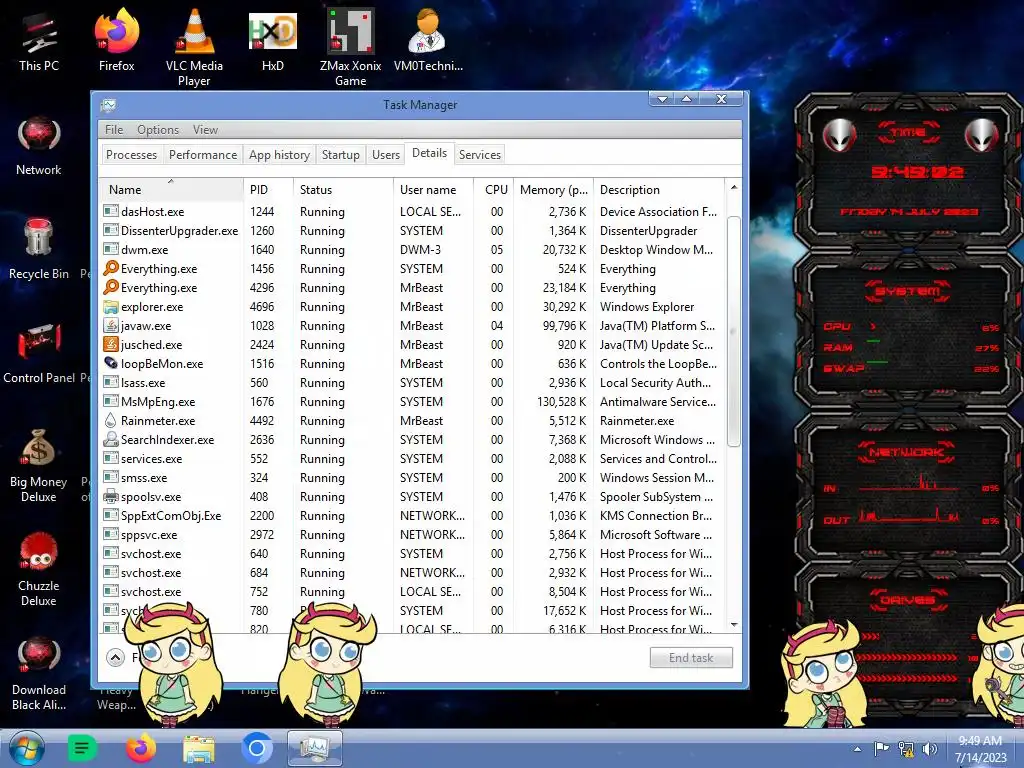The height and width of the screenshot is (768, 1024).
Task: Sort by the Memory column header
Action: pos(553,189)
